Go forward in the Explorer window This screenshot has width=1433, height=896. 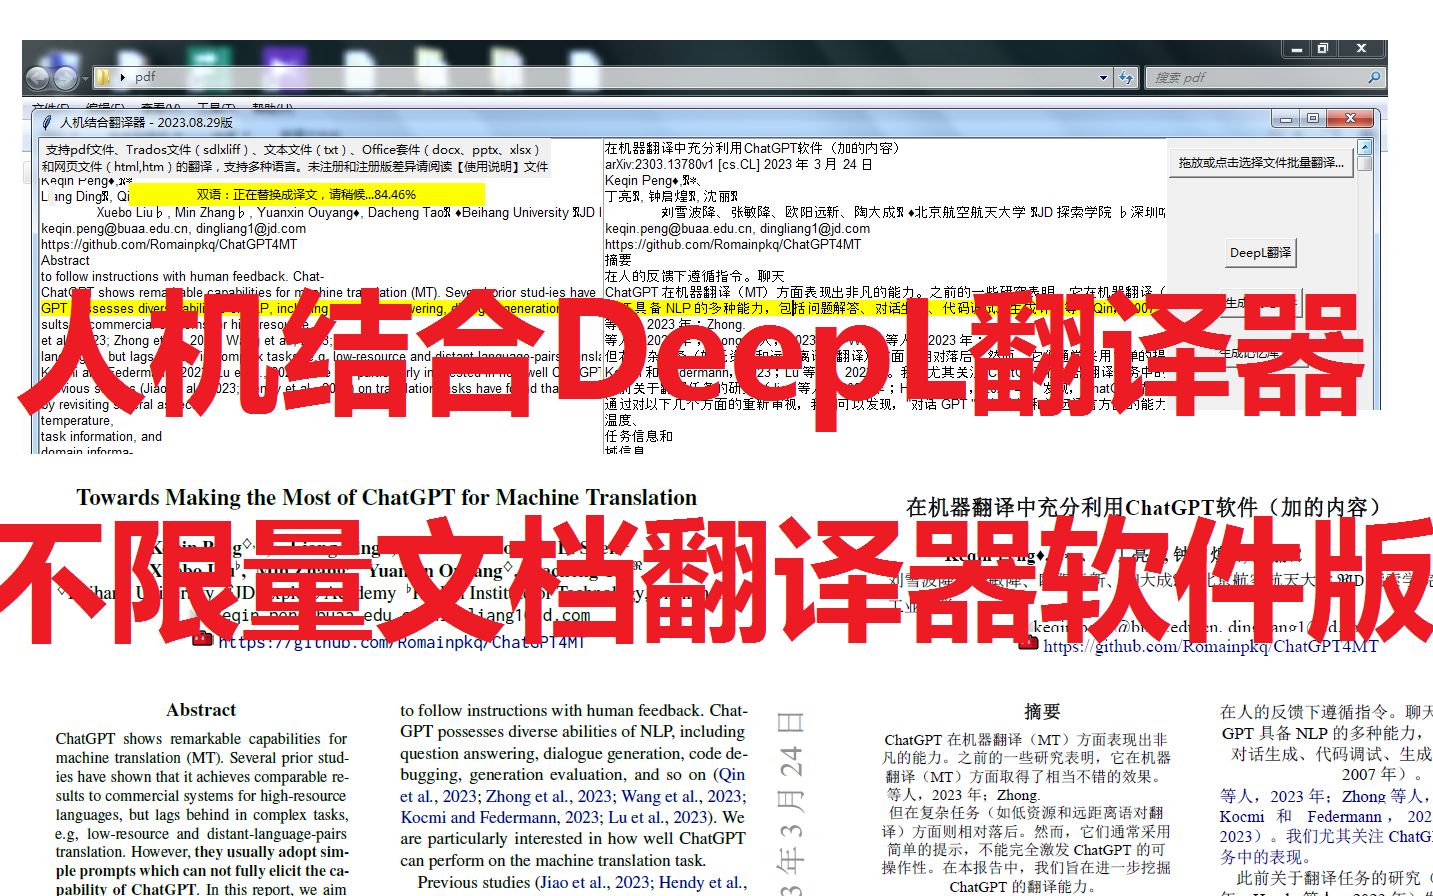(65, 78)
